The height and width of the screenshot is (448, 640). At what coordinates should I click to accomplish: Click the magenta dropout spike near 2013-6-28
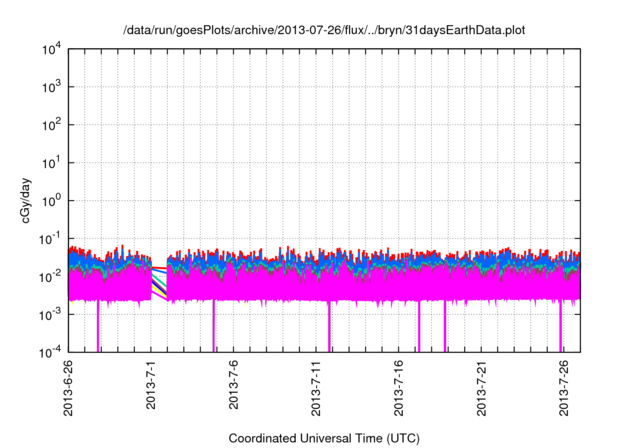click(x=98, y=326)
